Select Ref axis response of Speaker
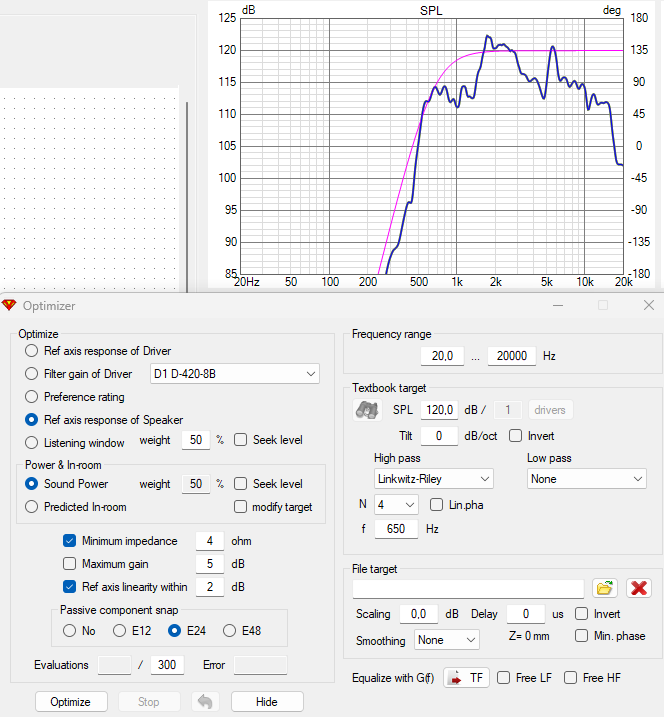 pyautogui.click(x=32, y=419)
